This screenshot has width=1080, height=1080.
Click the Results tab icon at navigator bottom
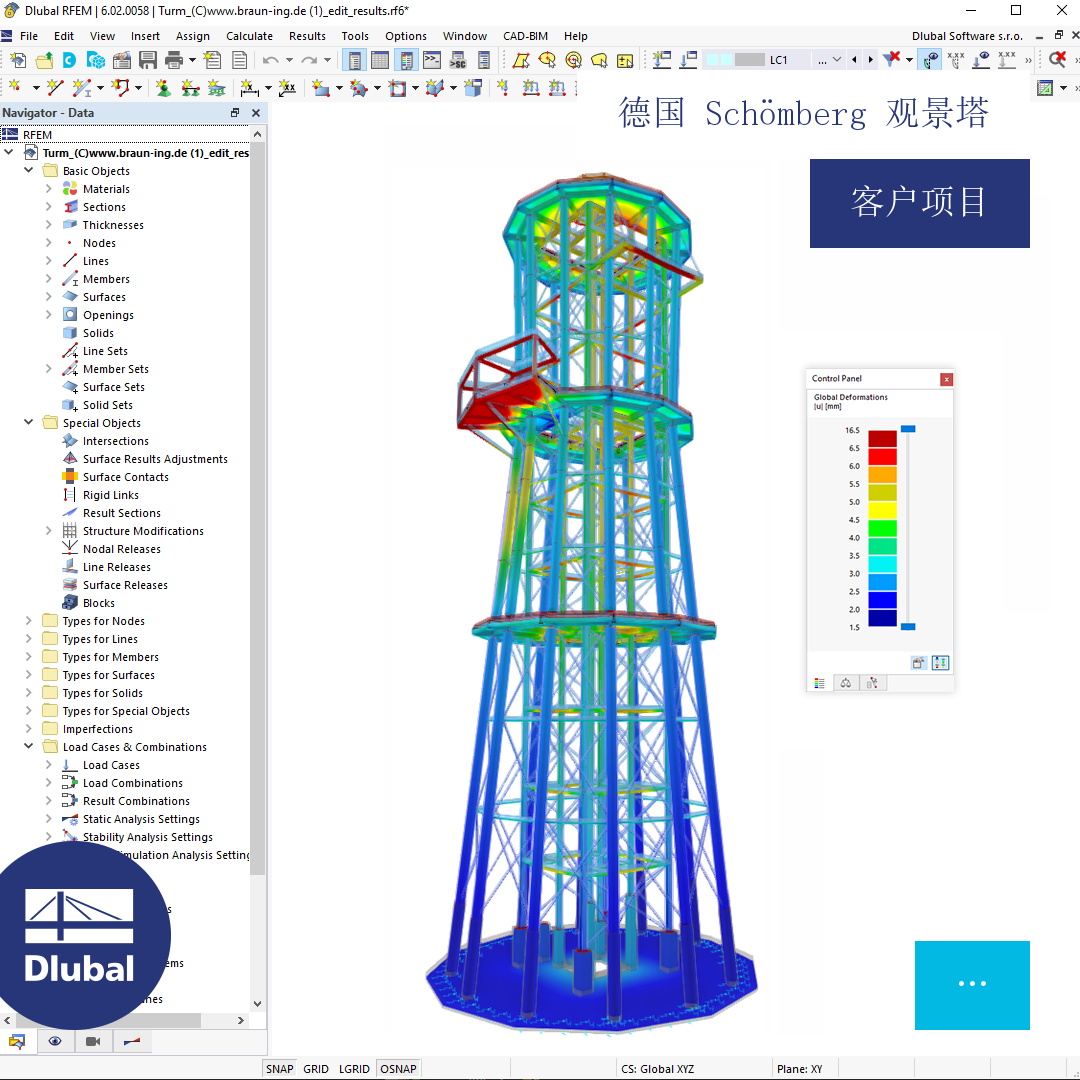(x=132, y=1041)
